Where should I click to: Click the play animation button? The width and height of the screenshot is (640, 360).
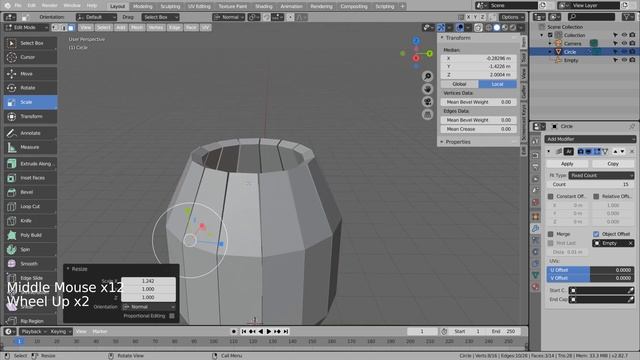(269, 331)
